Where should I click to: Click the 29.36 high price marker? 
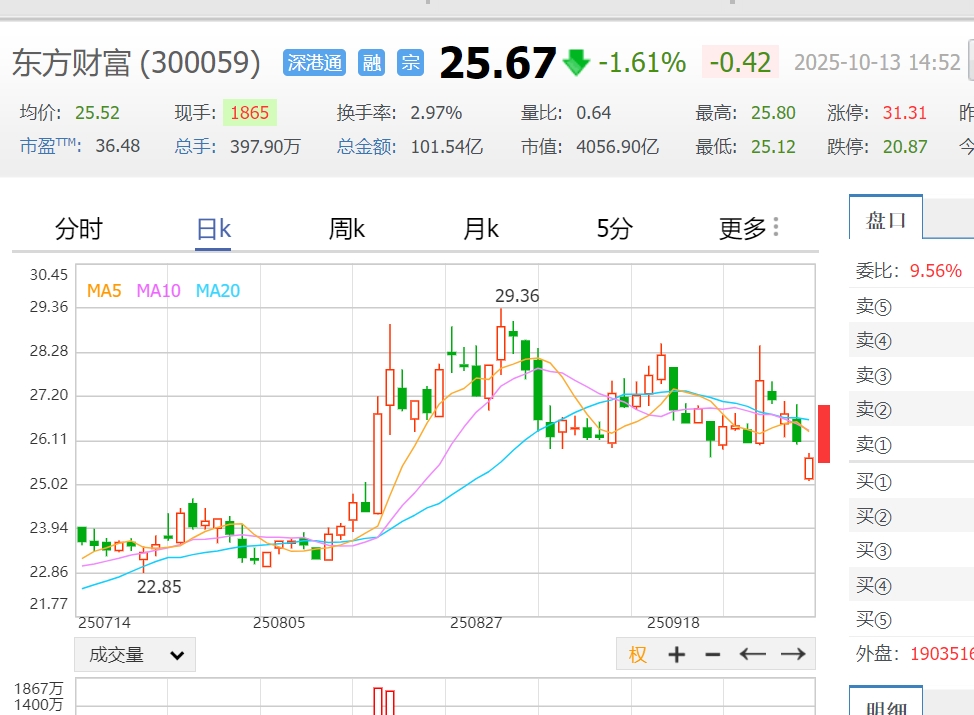(517, 296)
